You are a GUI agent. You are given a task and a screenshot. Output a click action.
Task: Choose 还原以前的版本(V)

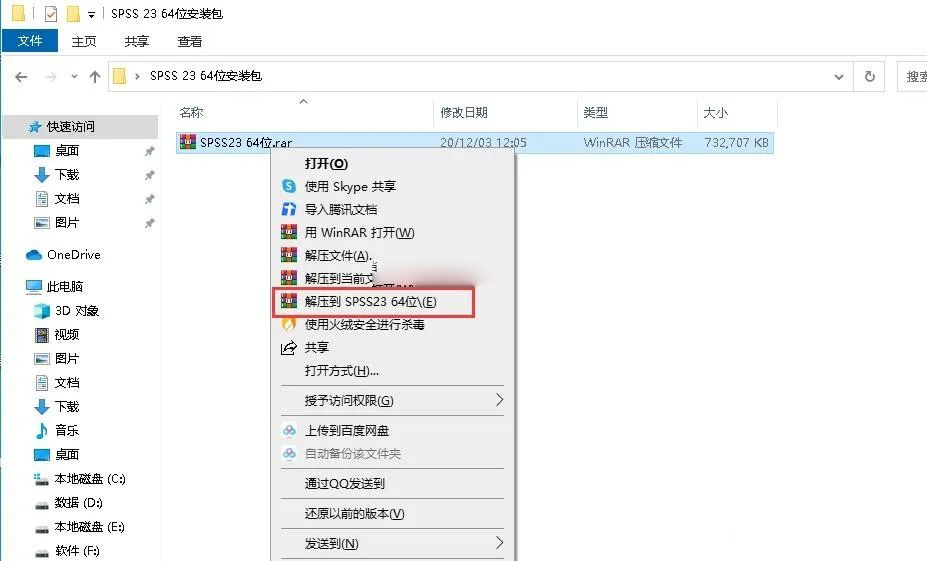(x=393, y=514)
